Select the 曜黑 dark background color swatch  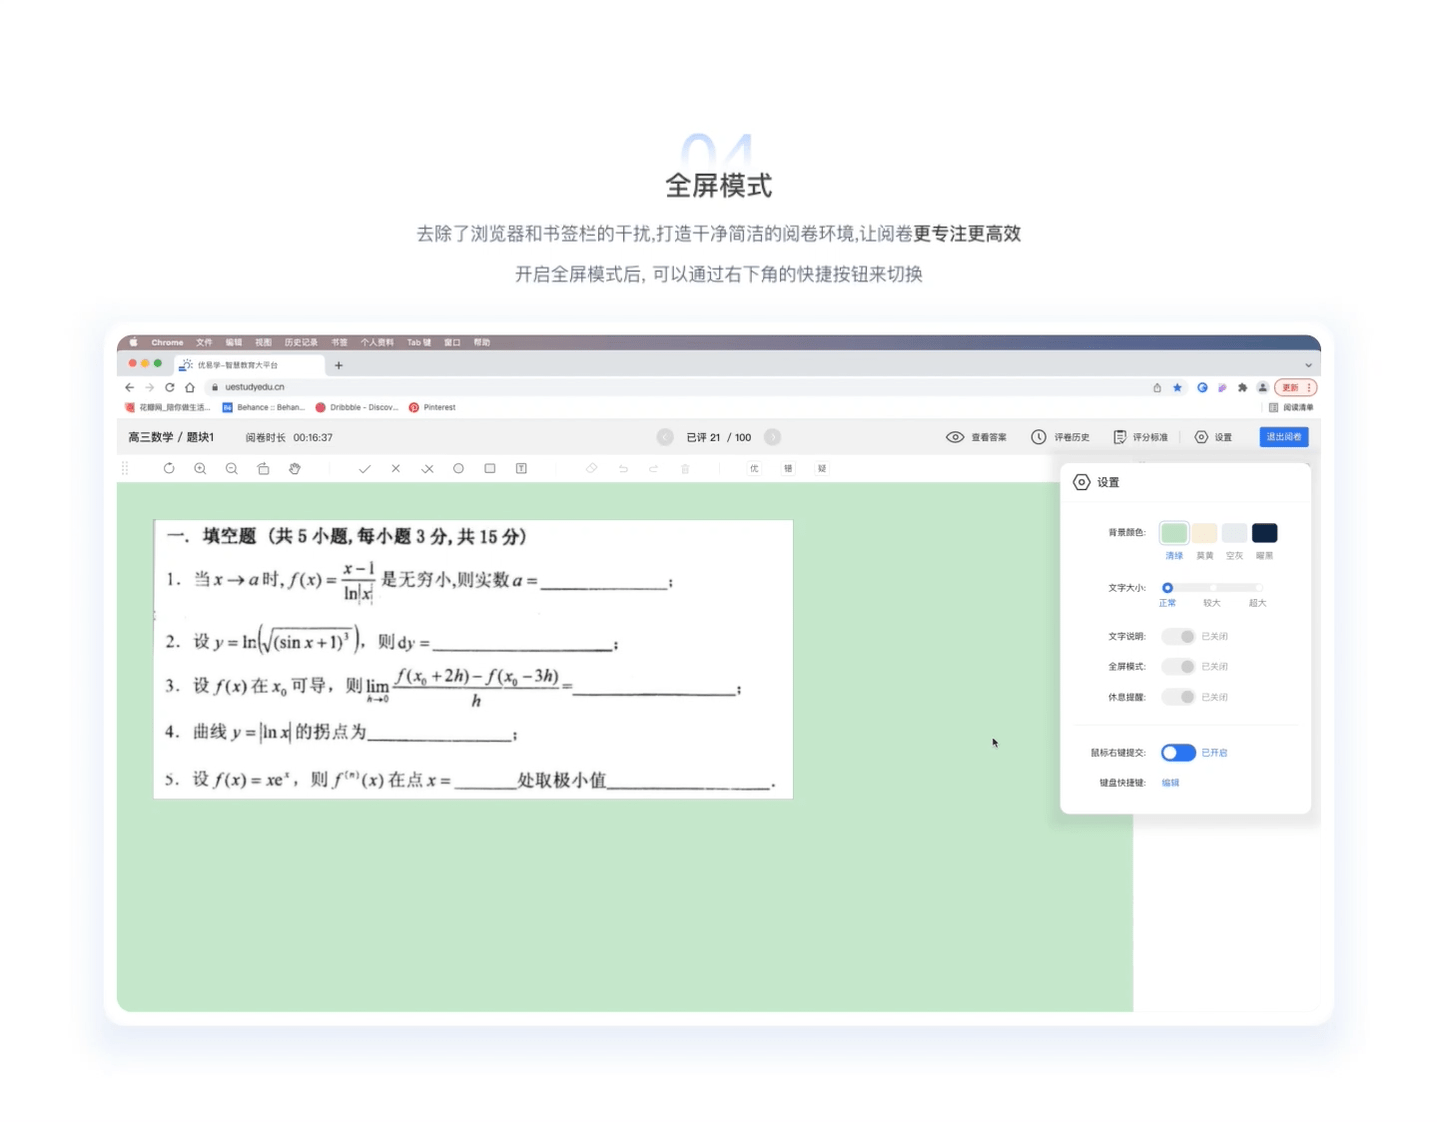pos(1264,533)
